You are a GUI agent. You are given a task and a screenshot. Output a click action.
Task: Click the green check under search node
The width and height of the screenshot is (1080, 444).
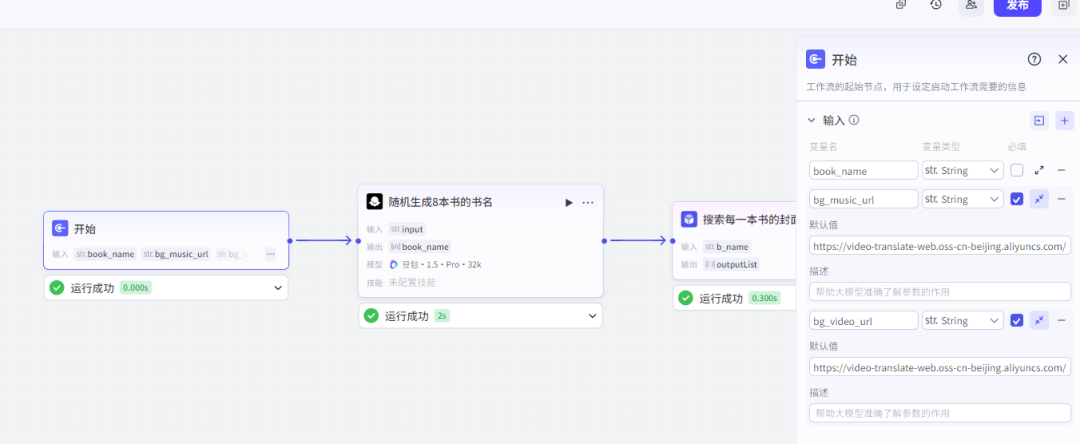click(x=685, y=298)
